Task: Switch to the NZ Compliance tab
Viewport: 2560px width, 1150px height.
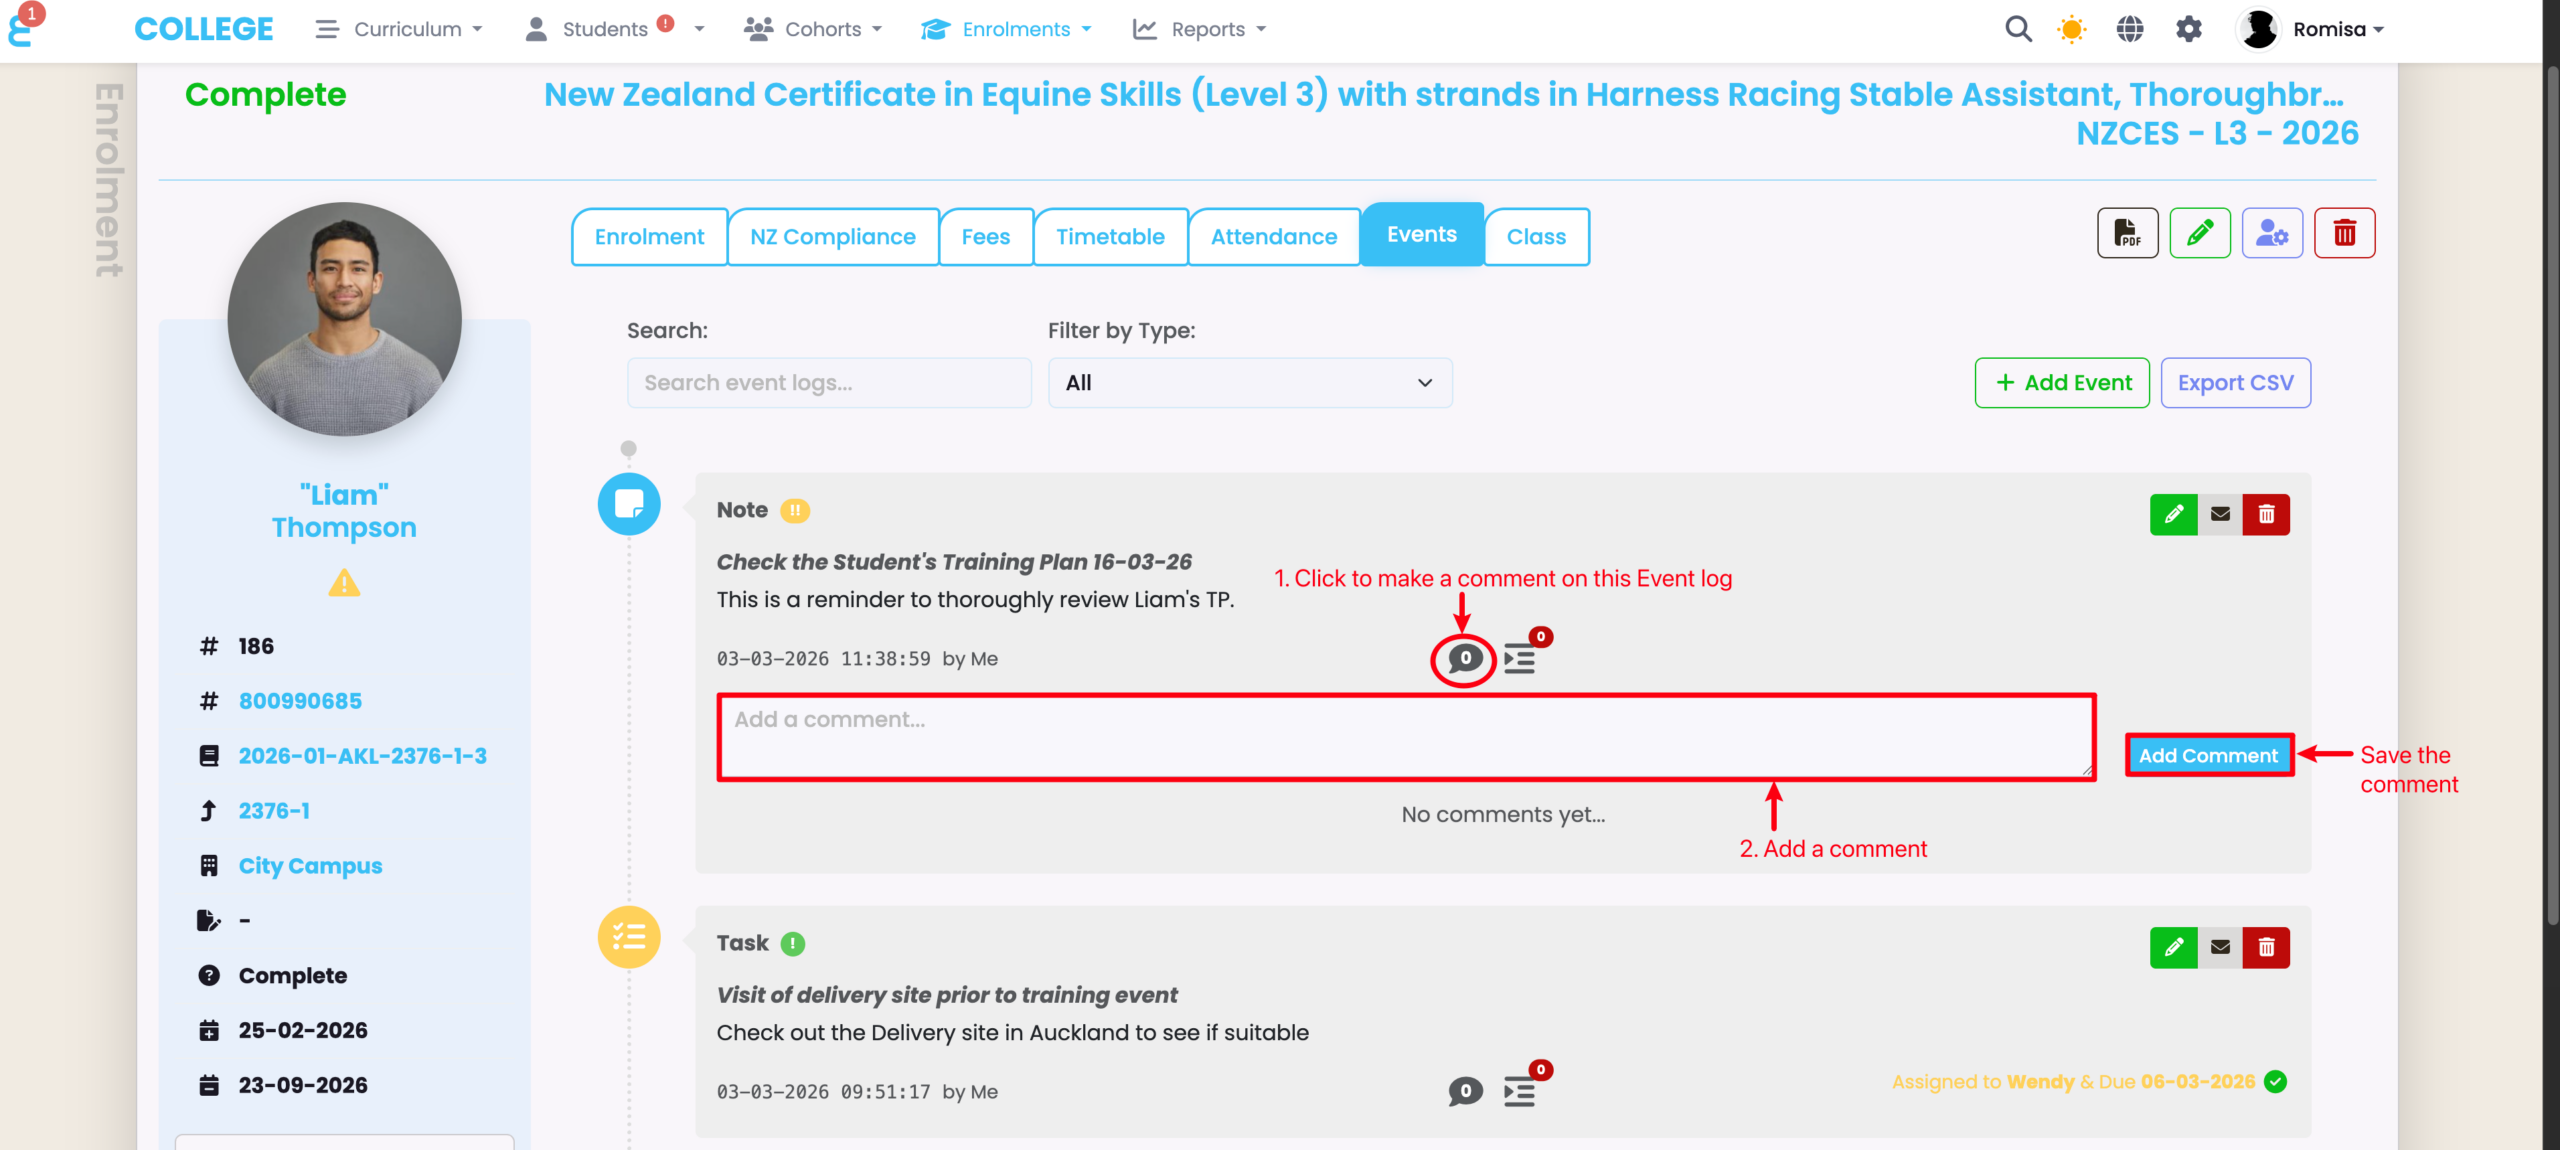Action: click(x=832, y=237)
